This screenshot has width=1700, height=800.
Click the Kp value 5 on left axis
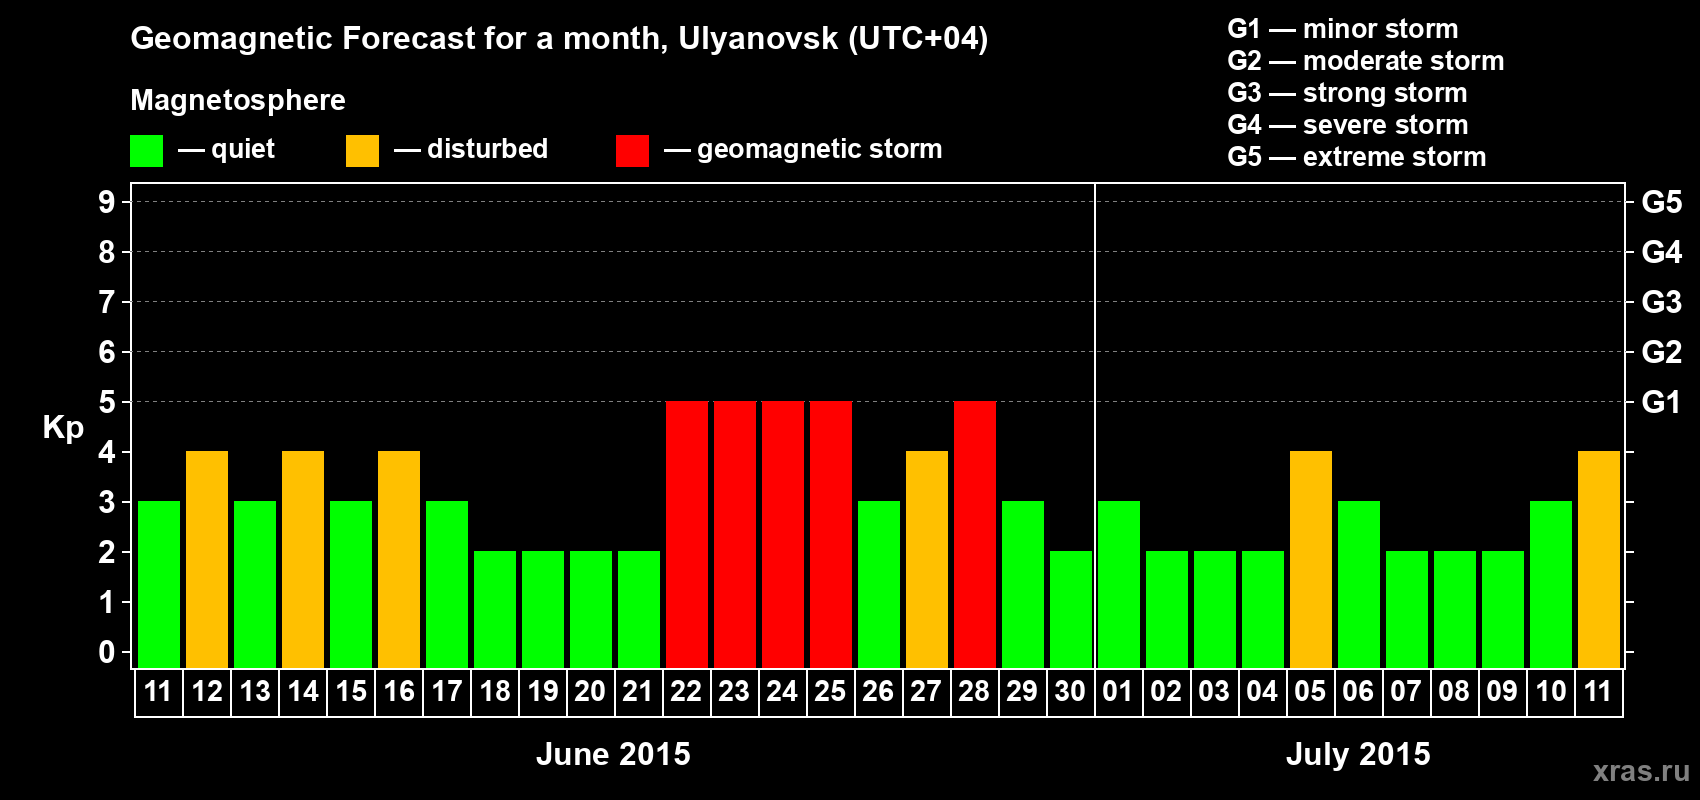tap(107, 402)
